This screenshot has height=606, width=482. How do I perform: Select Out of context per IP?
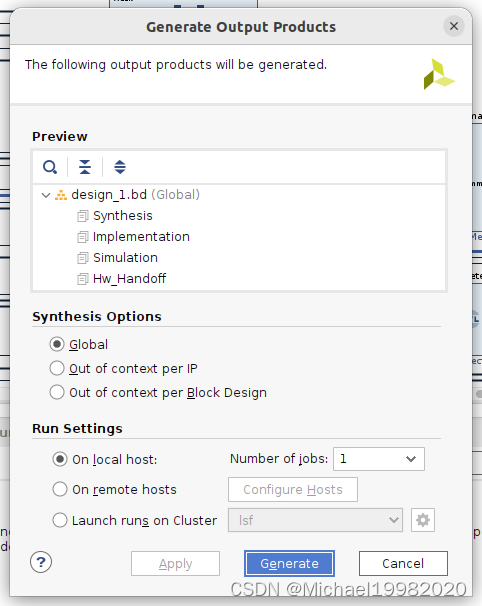pos(57,368)
